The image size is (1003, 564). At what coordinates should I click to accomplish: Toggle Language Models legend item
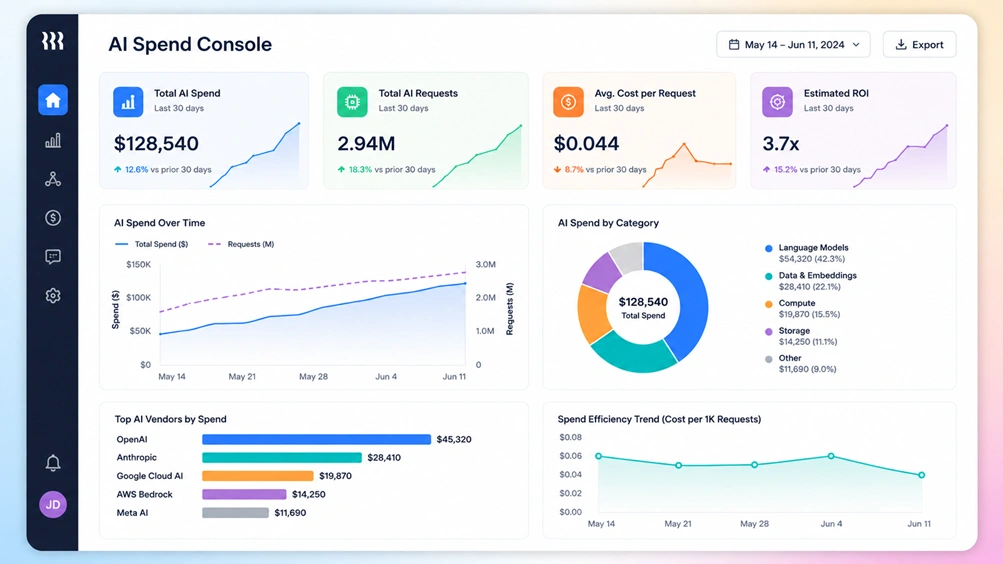(x=807, y=253)
